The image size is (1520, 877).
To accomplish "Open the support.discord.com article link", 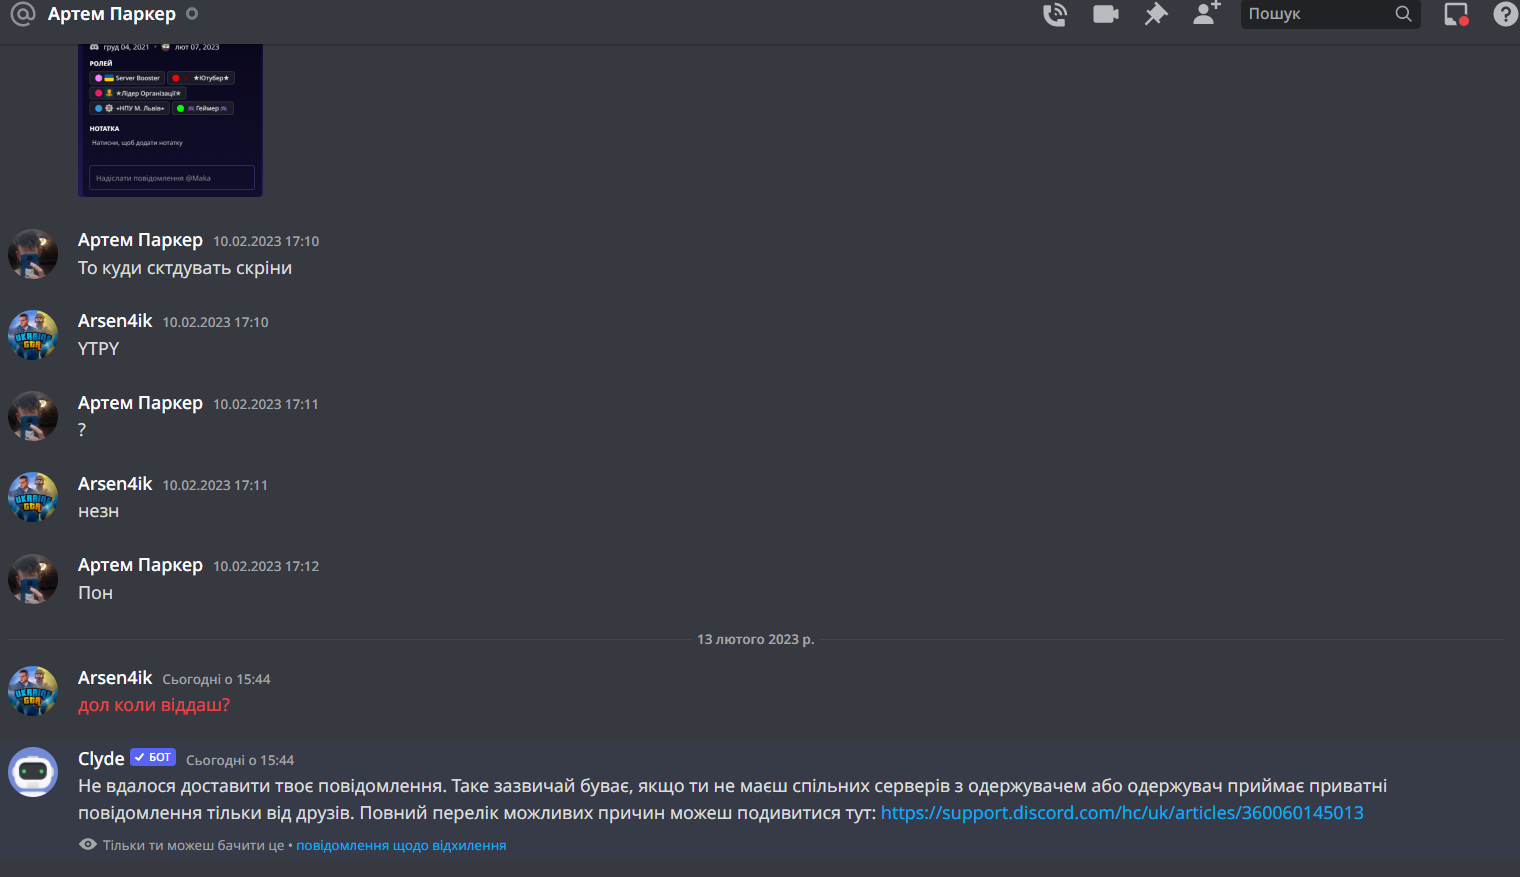I will coord(1122,813).
